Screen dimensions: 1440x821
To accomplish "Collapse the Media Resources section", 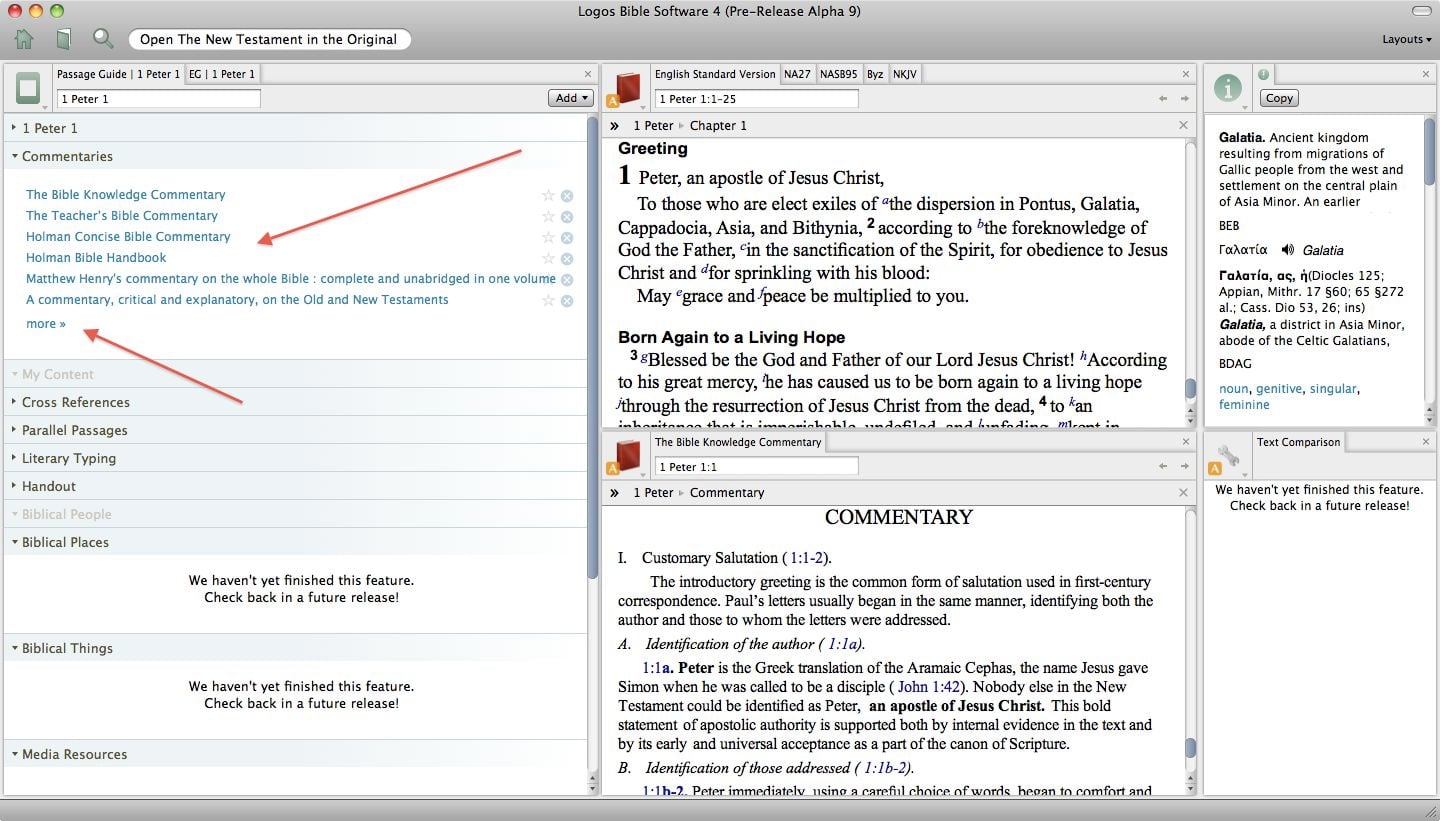I will point(15,754).
